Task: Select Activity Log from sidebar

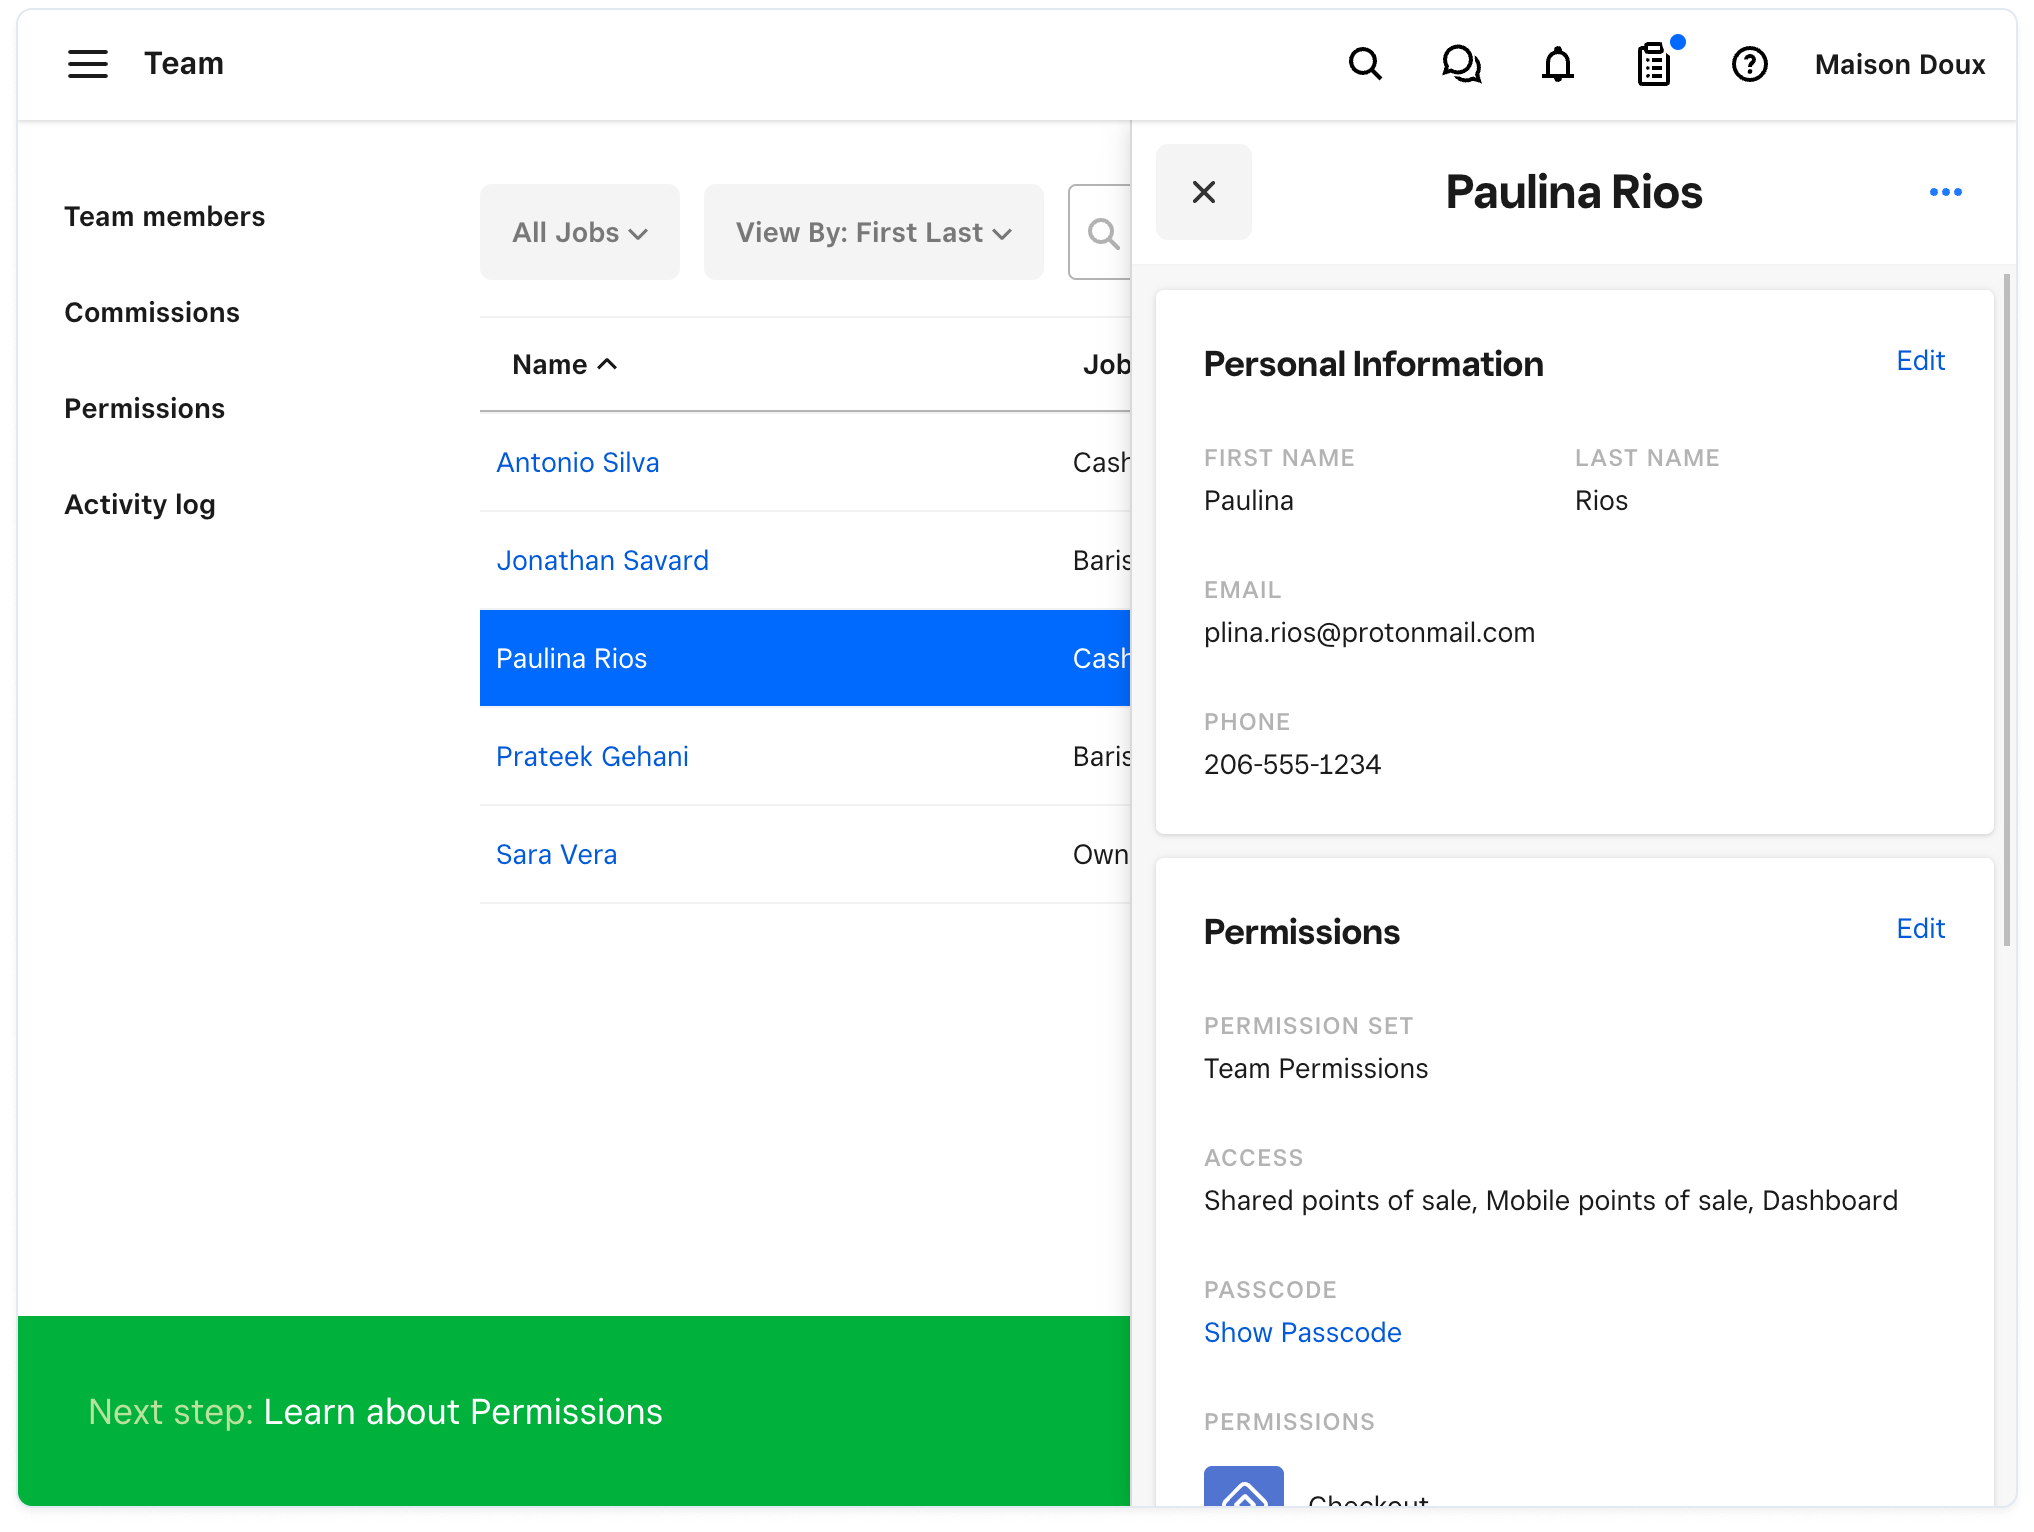Action: (x=140, y=505)
